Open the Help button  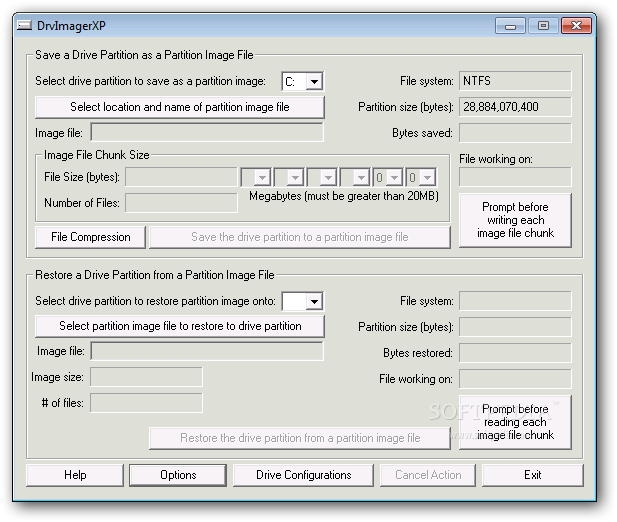click(75, 475)
